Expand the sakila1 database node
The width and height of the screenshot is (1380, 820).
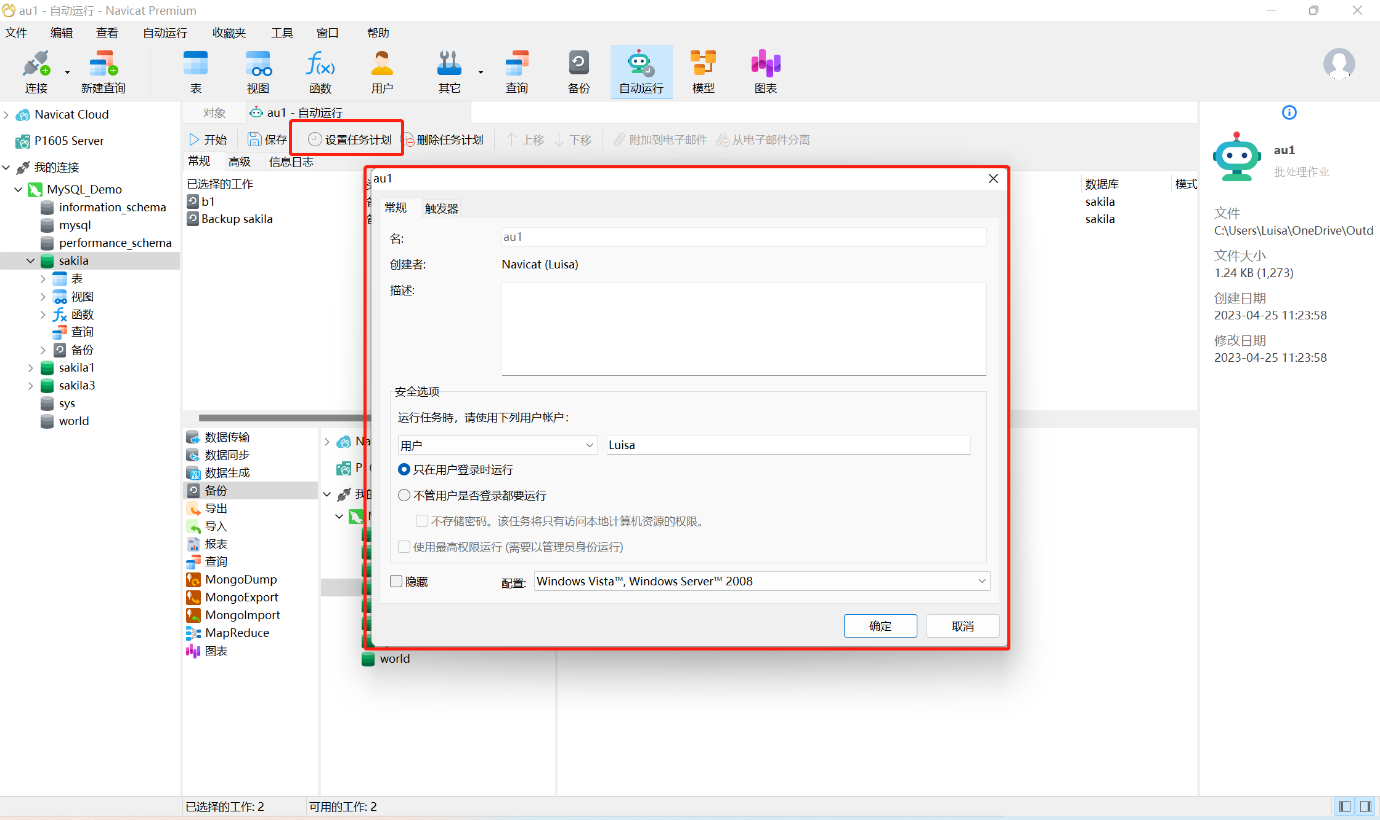(x=31, y=368)
